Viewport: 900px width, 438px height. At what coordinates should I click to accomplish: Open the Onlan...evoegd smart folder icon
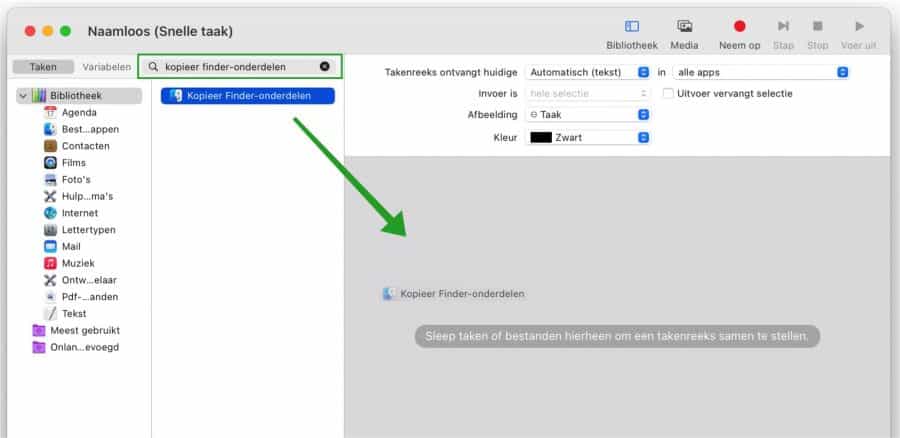tap(38, 347)
